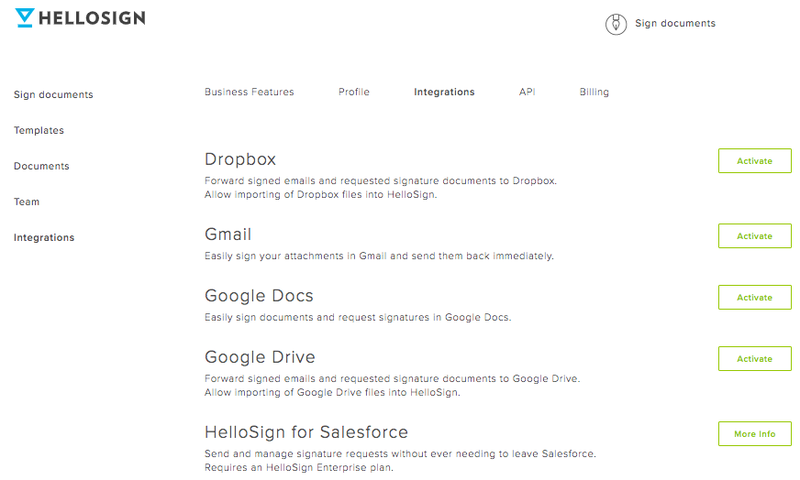Viewport: 800px width, 480px height.
Task: Click text 'Allow importing of Google Drive files into HelloSign.'
Action: [333, 393]
